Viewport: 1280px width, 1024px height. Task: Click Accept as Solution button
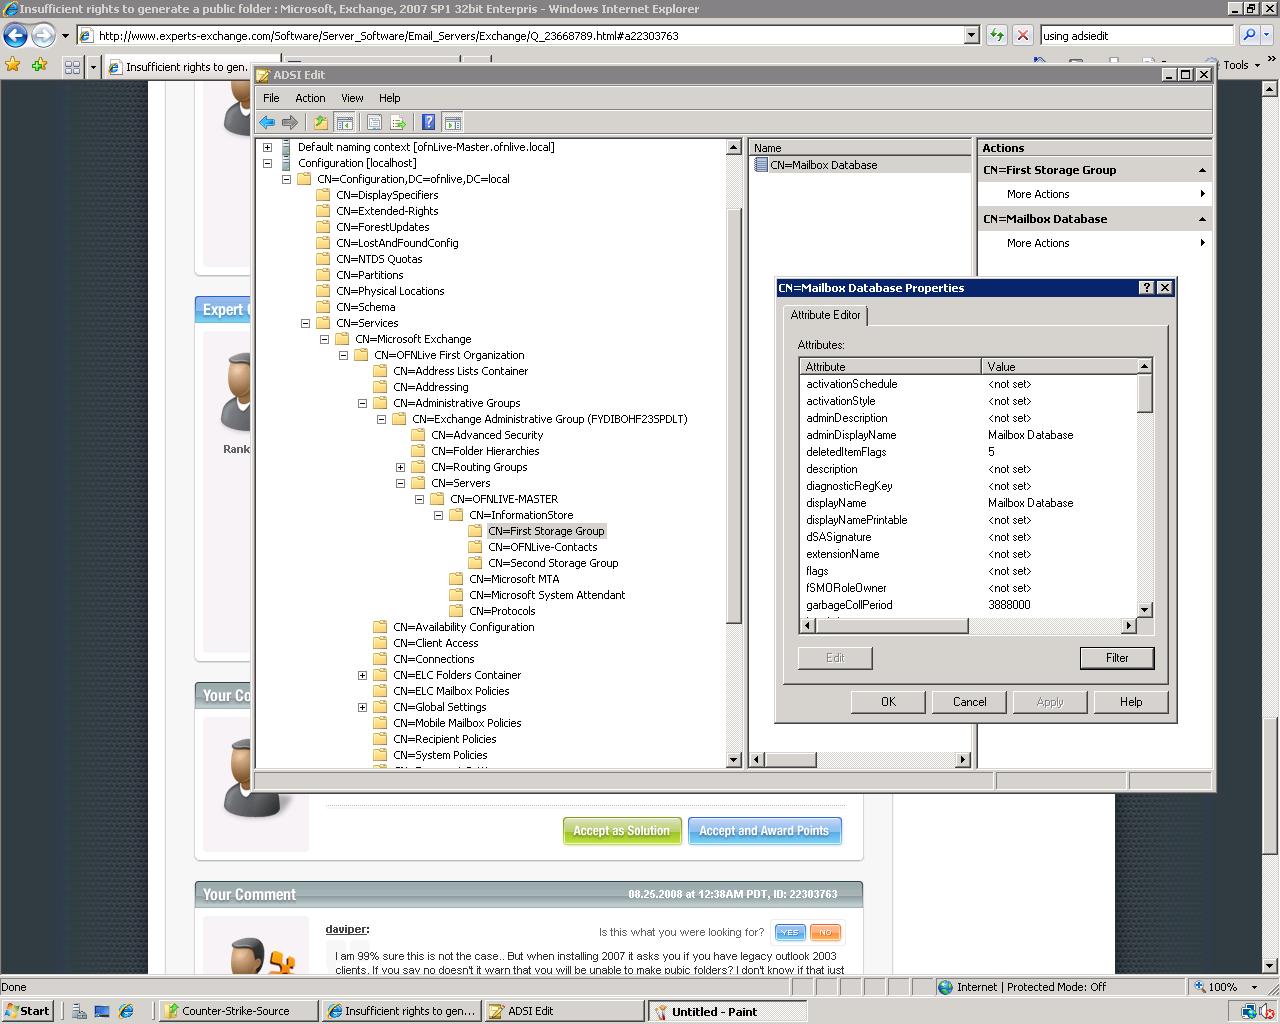(x=622, y=831)
